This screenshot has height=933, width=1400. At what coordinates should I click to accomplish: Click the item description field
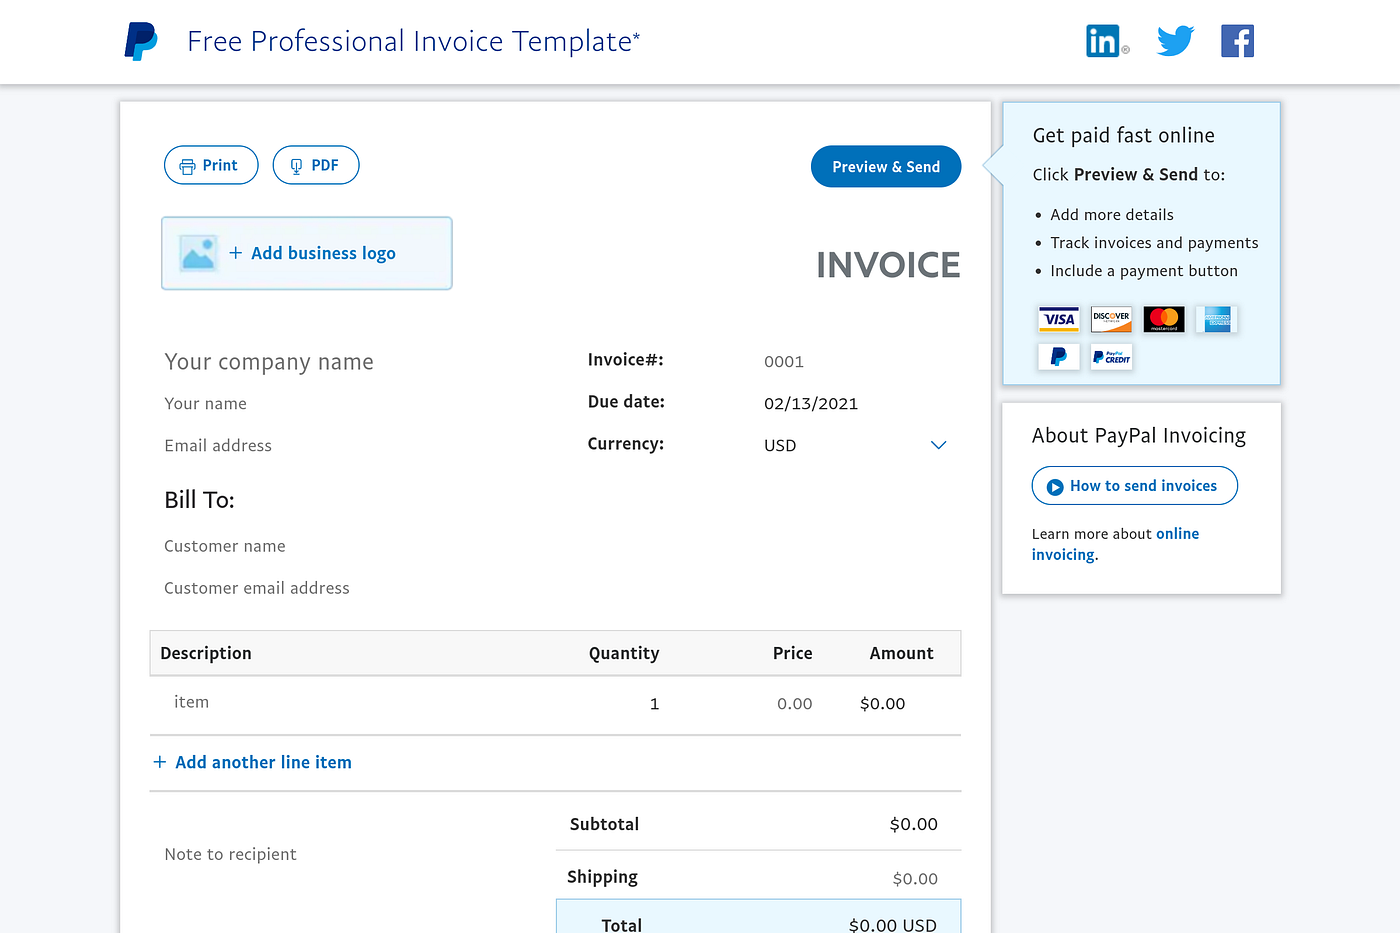click(192, 702)
